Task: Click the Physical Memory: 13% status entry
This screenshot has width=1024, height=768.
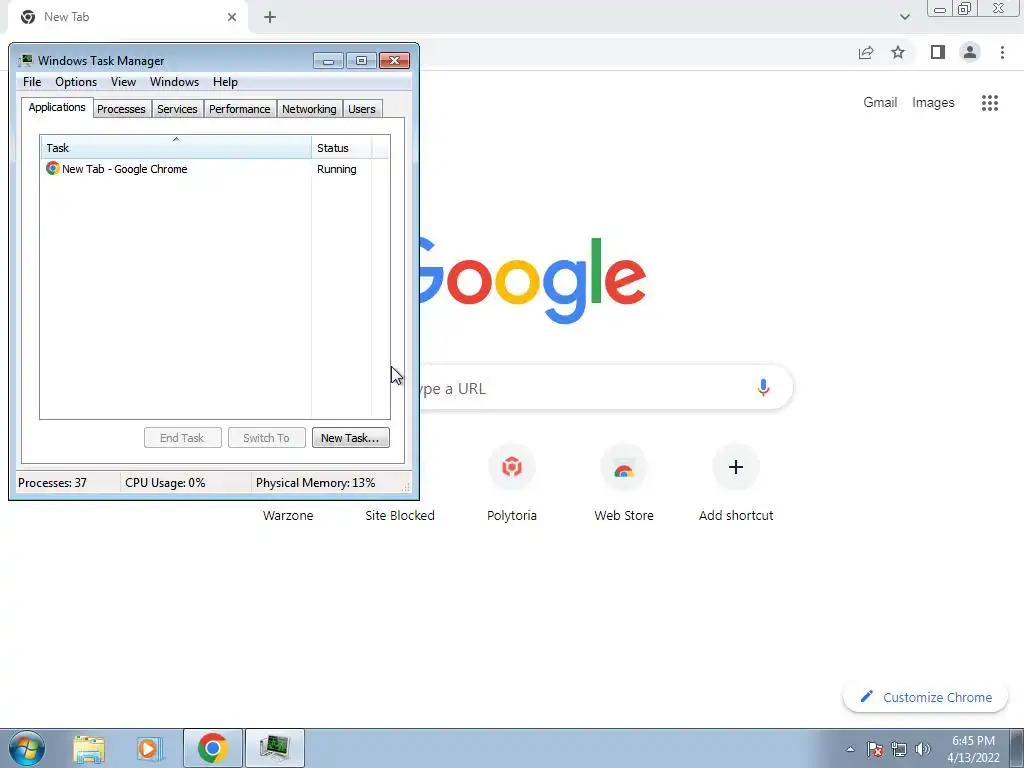Action: point(315,483)
